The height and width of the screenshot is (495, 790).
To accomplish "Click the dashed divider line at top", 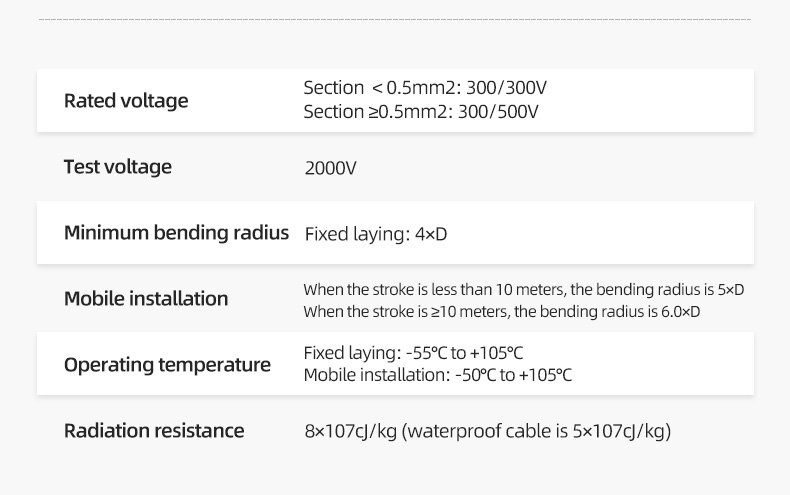I will pos(395,19).
